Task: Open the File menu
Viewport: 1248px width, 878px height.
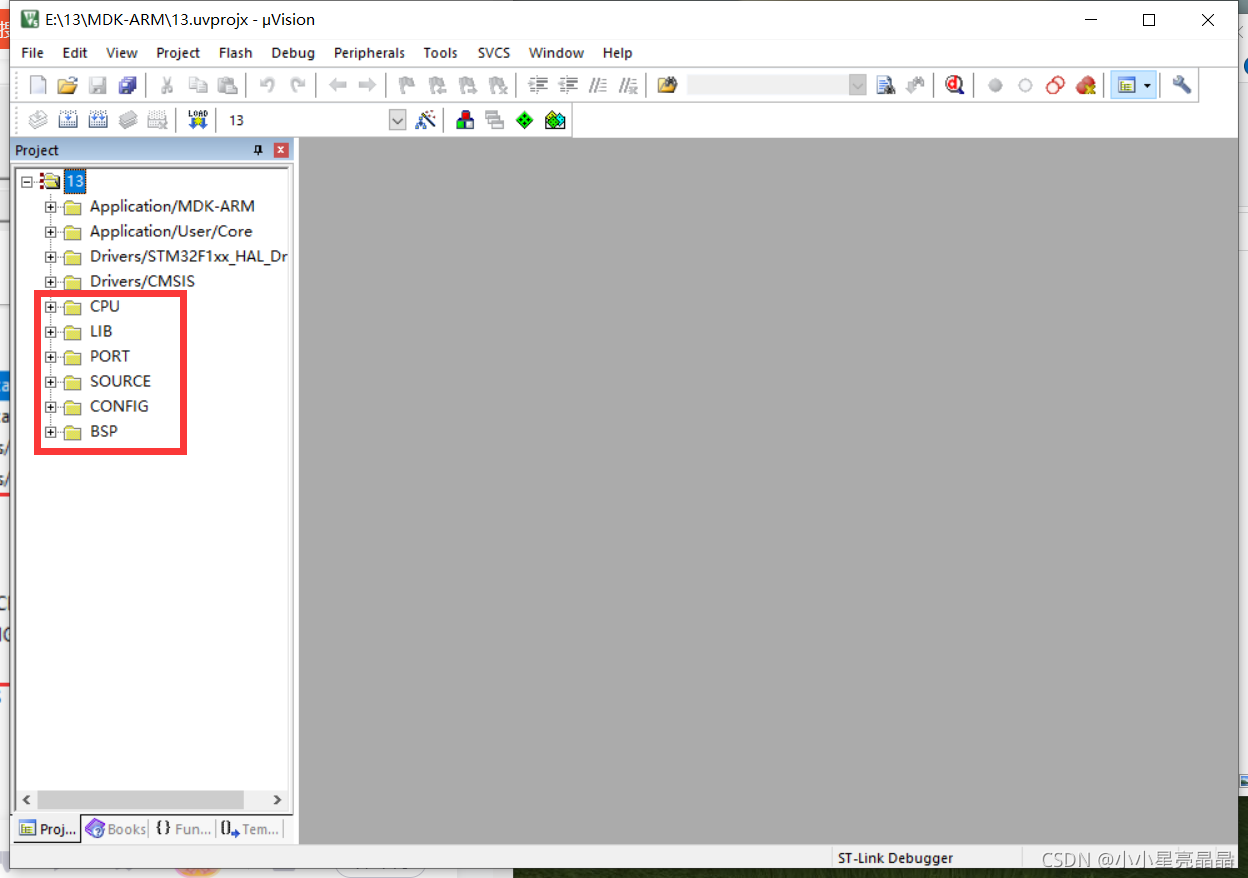Action: click(x=32, y=53)
